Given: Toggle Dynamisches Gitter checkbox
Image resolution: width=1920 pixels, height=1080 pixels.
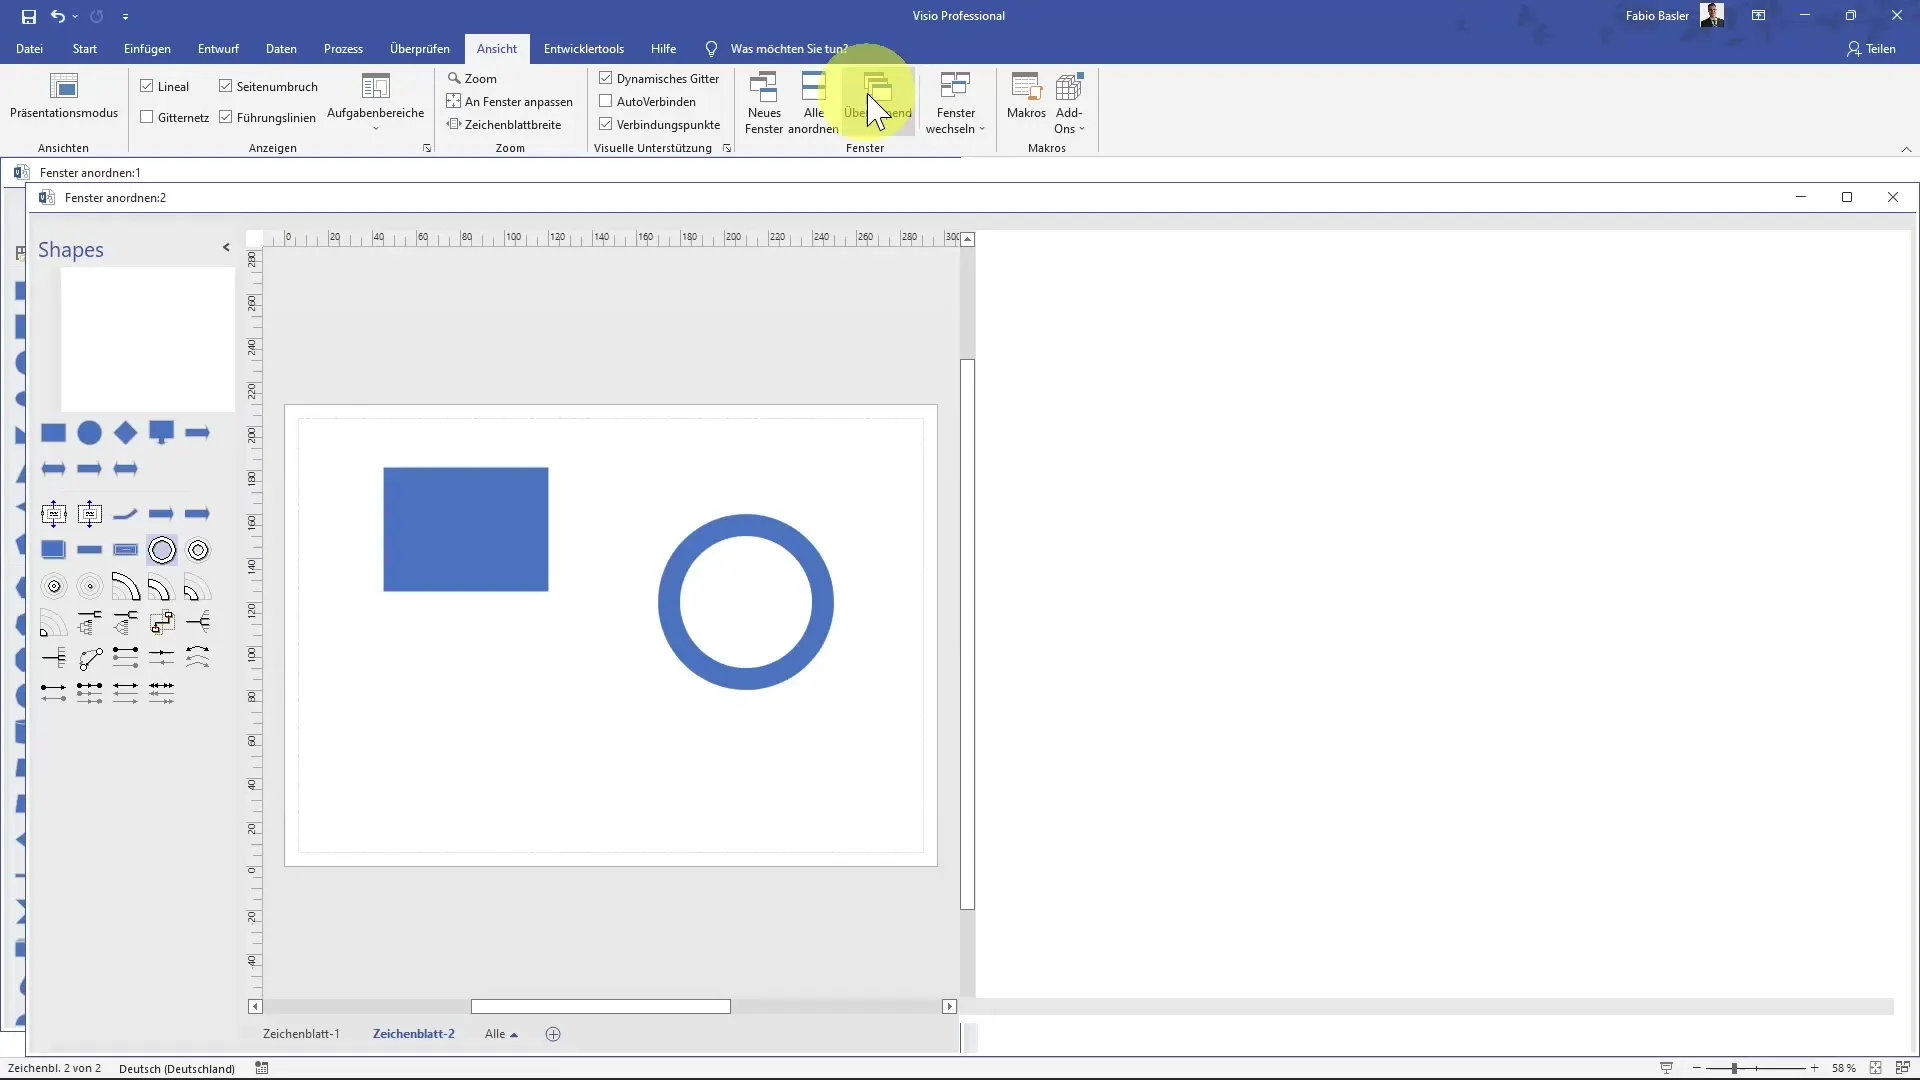Looking at the screenshot, I should 606,78.
